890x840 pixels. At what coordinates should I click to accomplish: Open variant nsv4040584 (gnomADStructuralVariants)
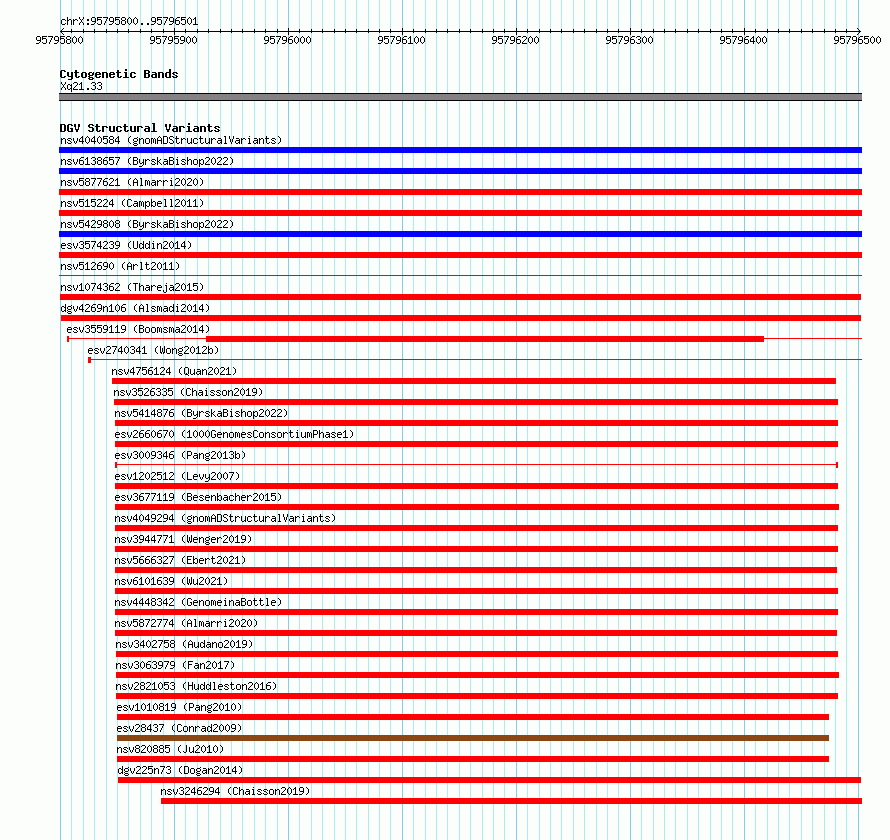[x=171, y=140]
